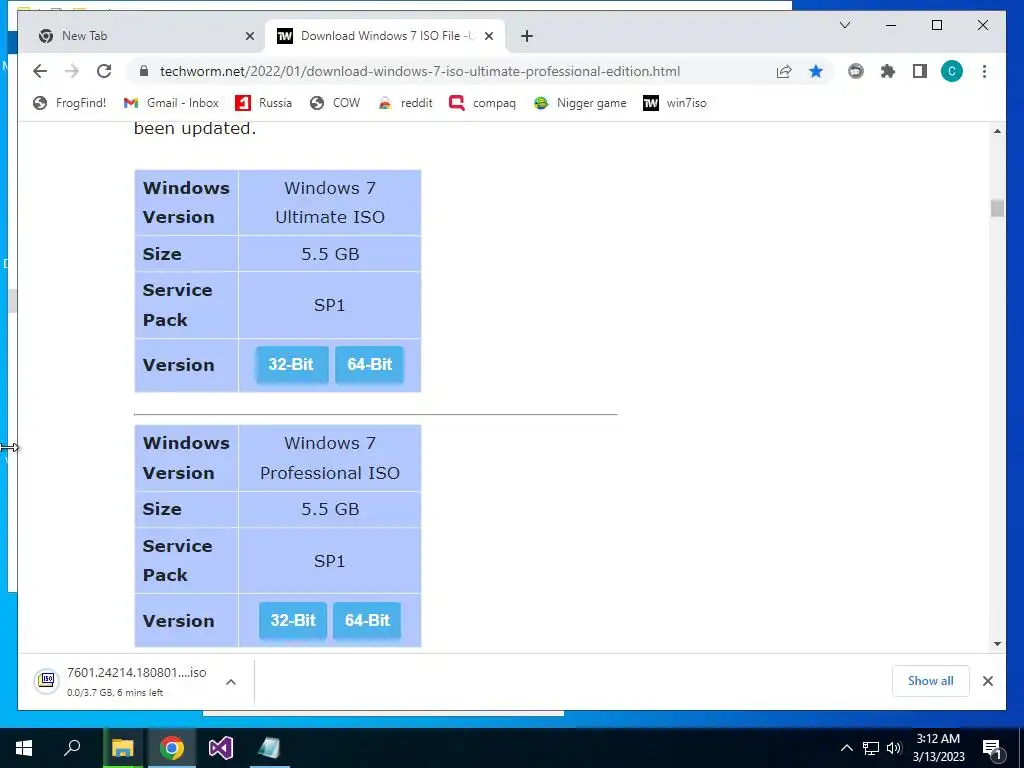Image resolution: width=1024 pixels, height=768 pixels.
Task: Click the Windows 7 Professional ISO cell
Action: [x=330, y=458]
